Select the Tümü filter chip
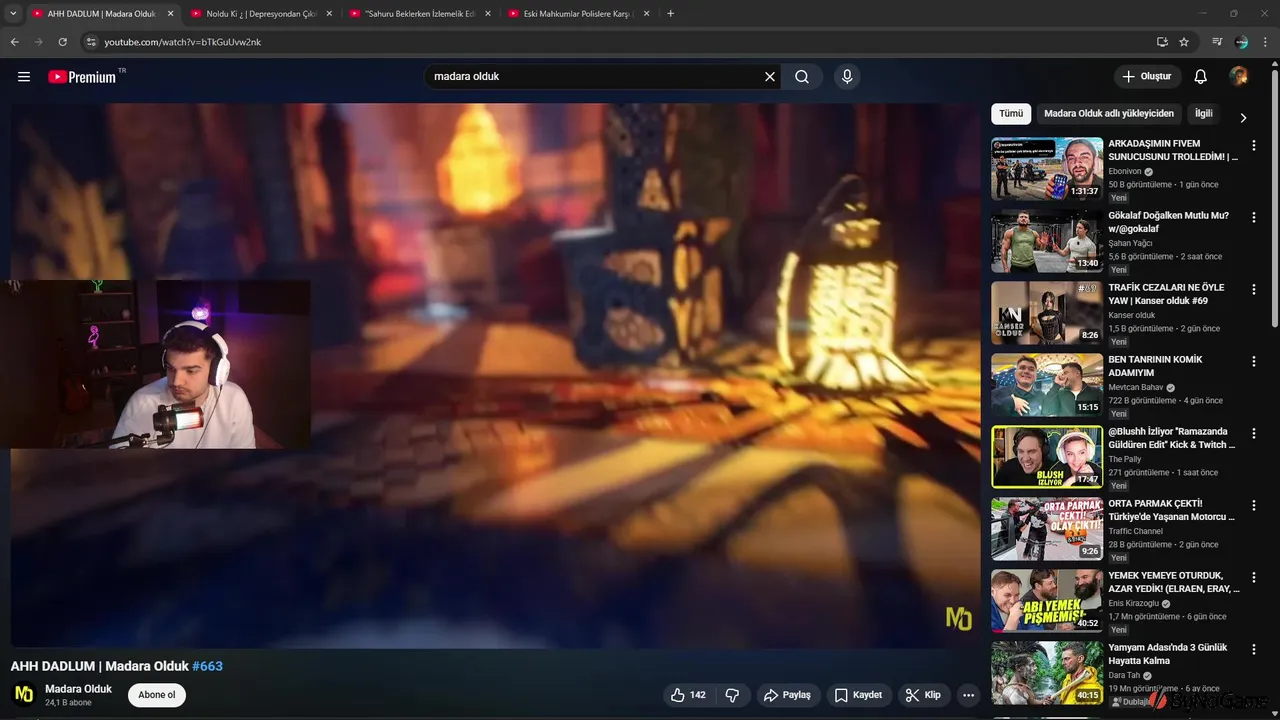1280x720 pixels. coord(1011,114)
